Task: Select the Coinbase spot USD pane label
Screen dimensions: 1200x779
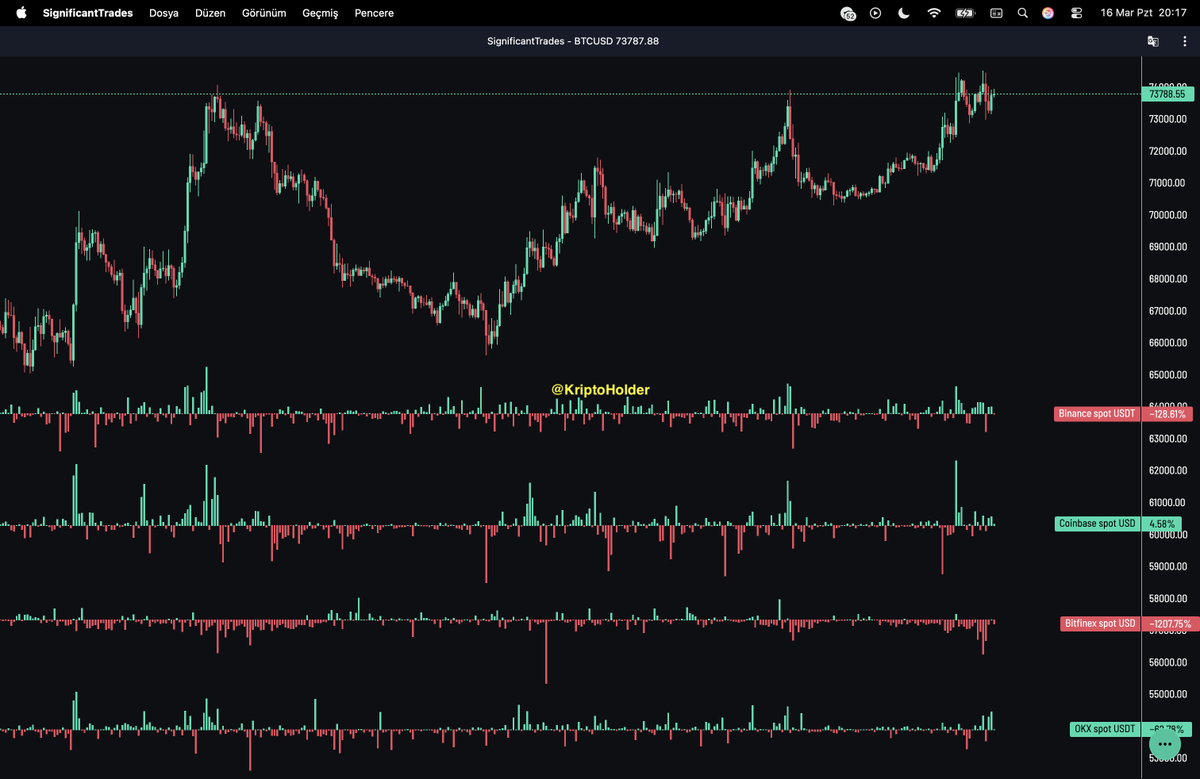Action: click(1098, 523)
